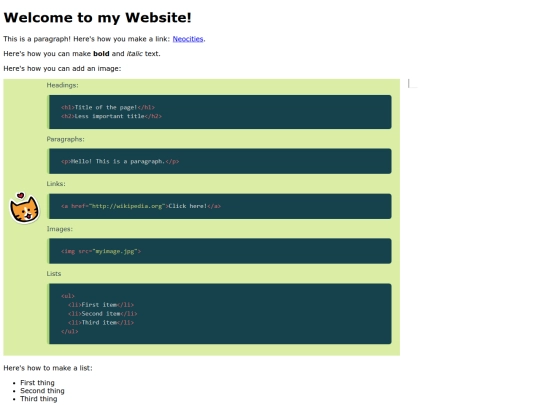Select the bold word in paragraph

coord(101,54)
